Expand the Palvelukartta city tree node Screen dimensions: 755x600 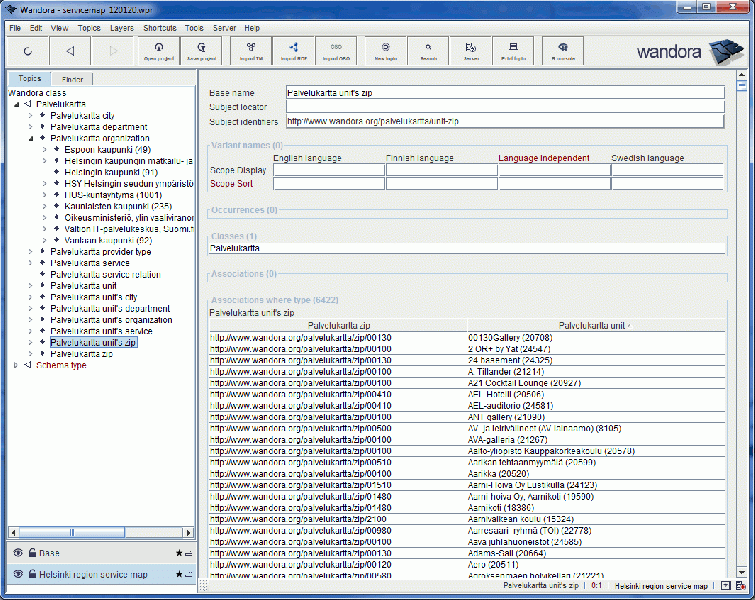pos(30,116)
